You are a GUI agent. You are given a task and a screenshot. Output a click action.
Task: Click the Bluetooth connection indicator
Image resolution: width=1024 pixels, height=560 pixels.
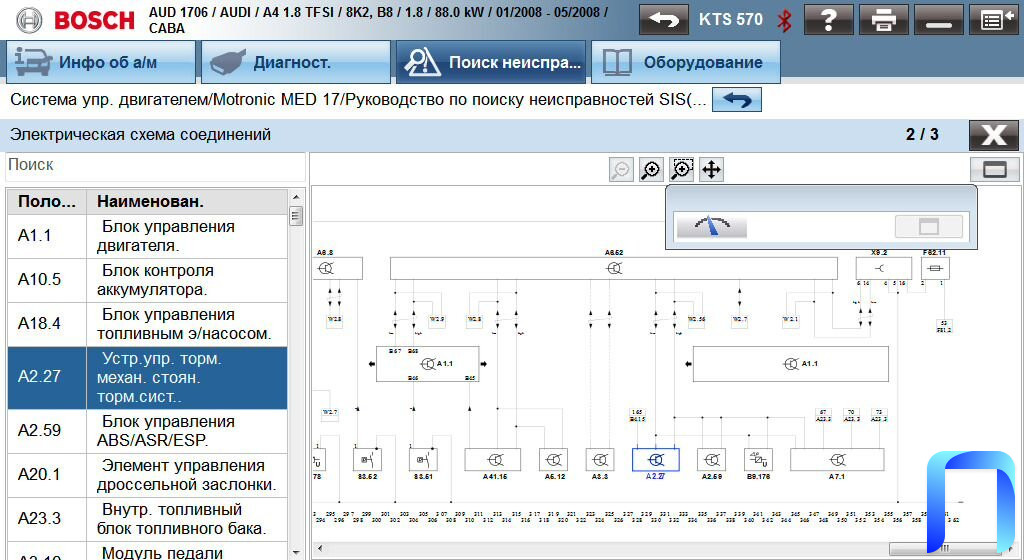coord(784,20)
